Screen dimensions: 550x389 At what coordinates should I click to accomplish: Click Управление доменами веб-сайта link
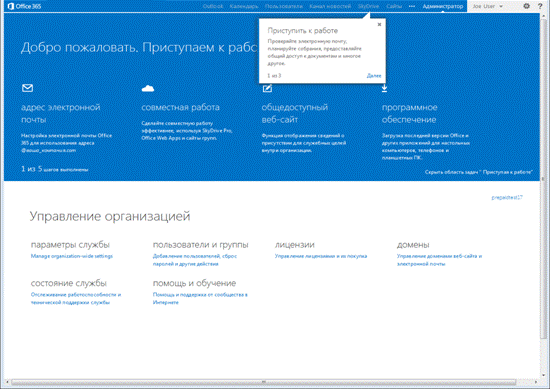(439, 260)
